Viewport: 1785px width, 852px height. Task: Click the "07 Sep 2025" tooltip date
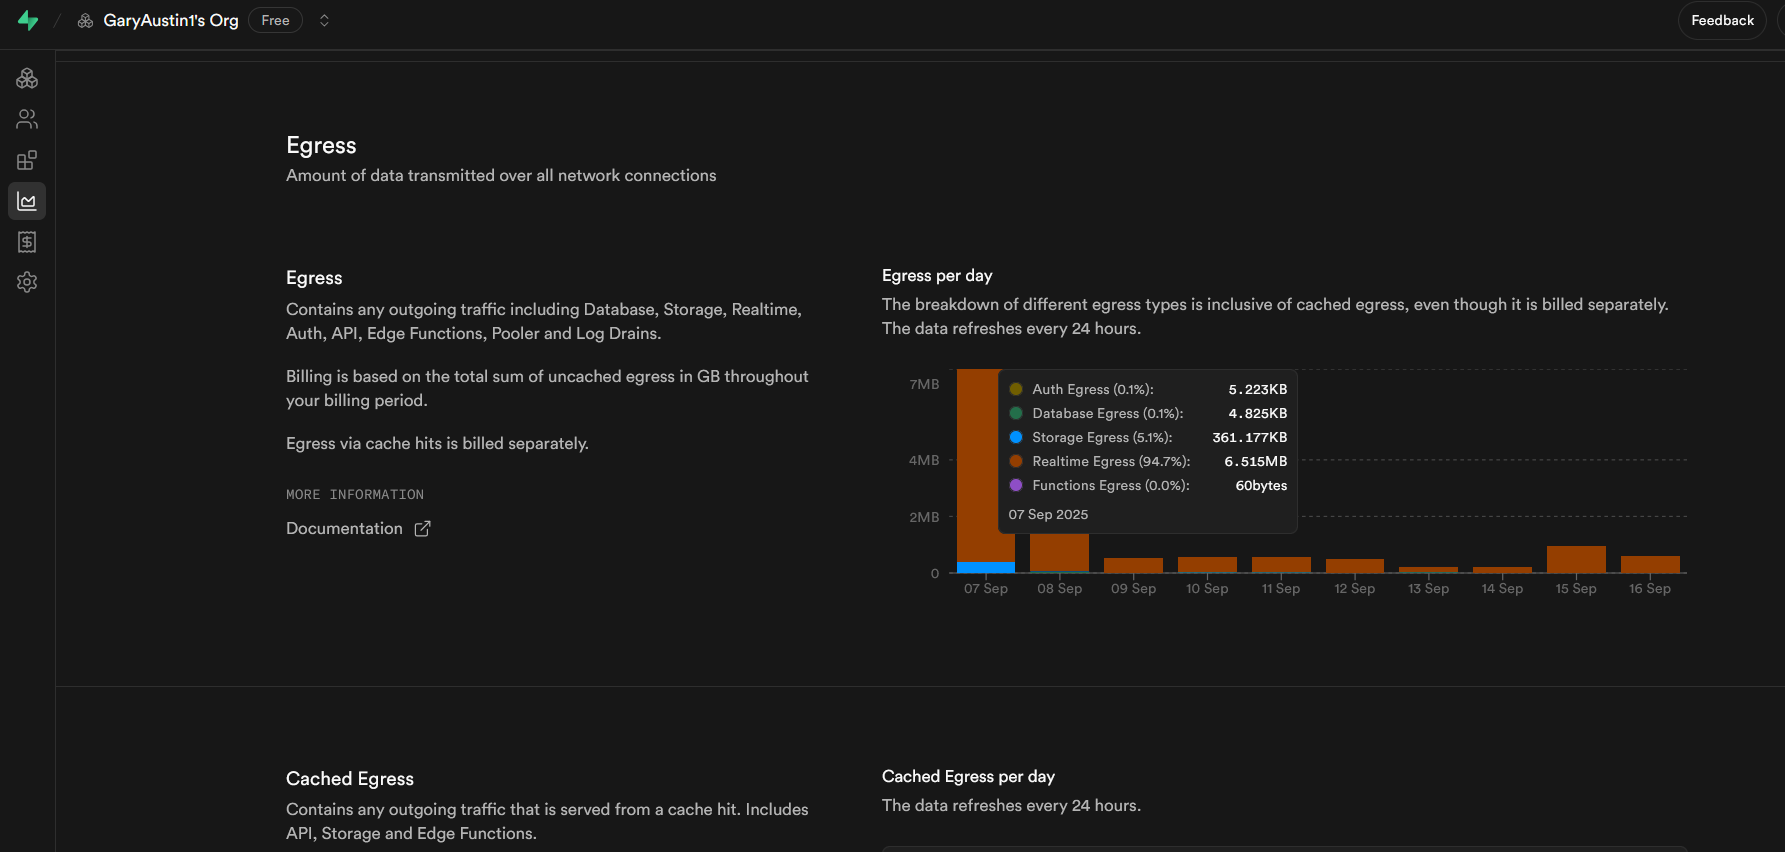pyautogui.click(x=1048, y=514)
